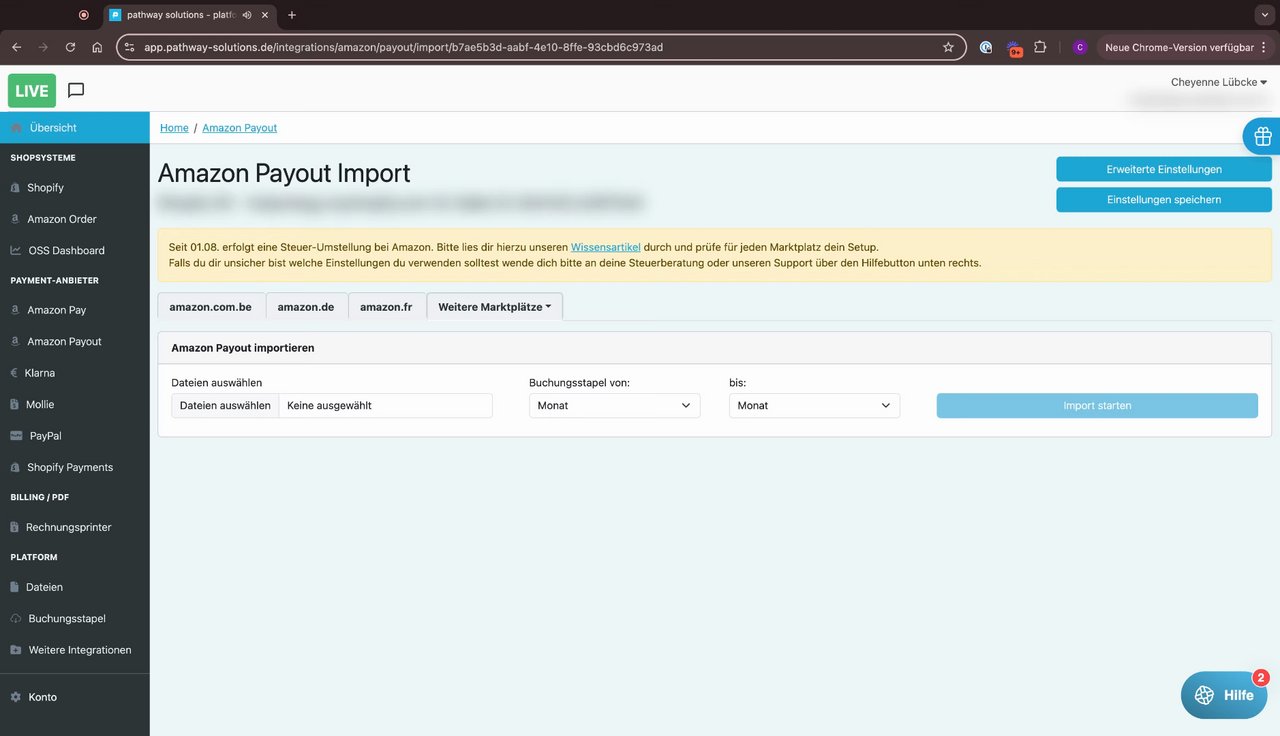Click the Keine ausgewählt file field

click(x=385, y=405)
